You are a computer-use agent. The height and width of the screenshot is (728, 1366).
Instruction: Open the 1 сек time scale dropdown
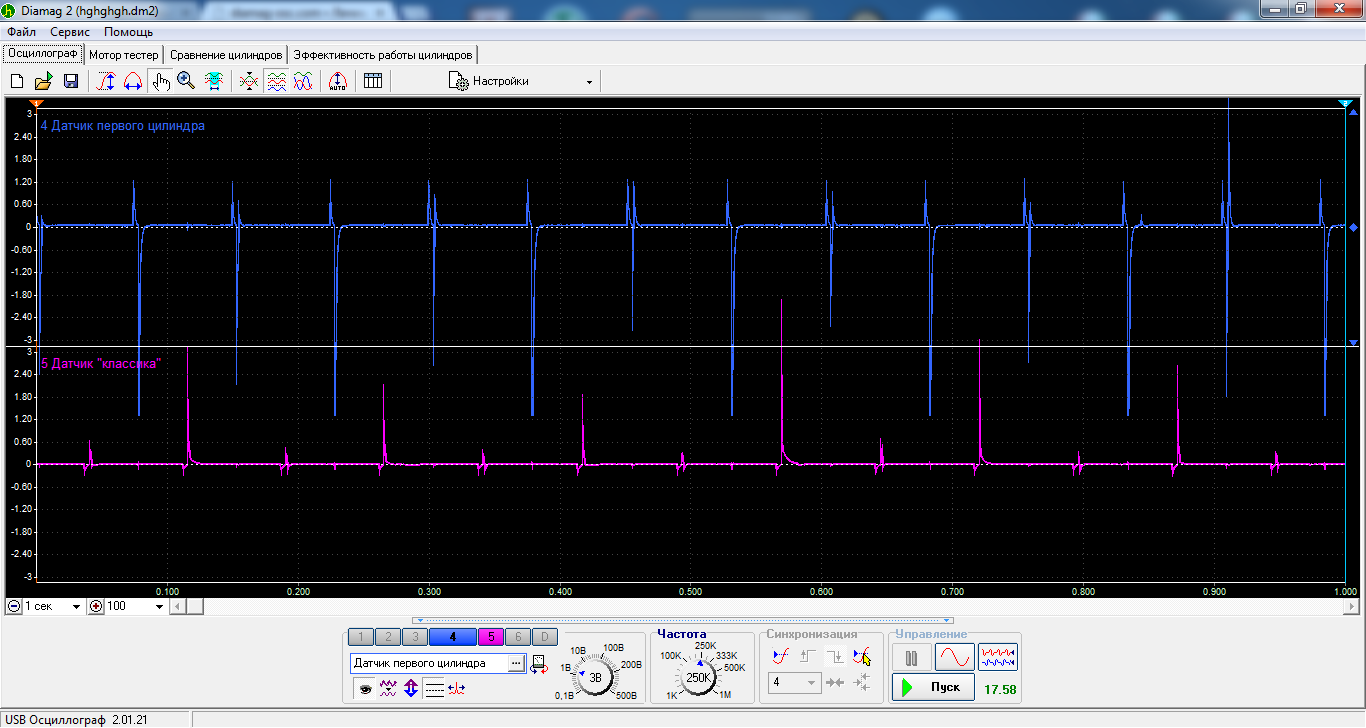tap(76, 606)
